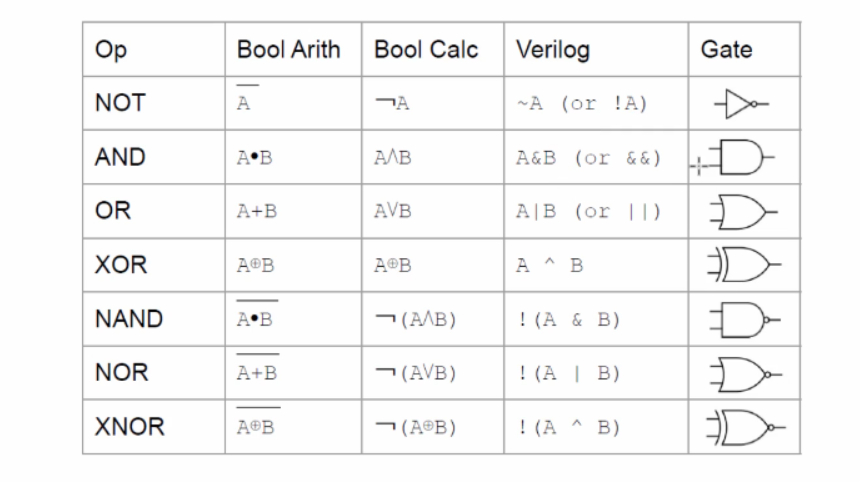Select the XNOR row label
This screenshot has width=860, height=482.
129,427
